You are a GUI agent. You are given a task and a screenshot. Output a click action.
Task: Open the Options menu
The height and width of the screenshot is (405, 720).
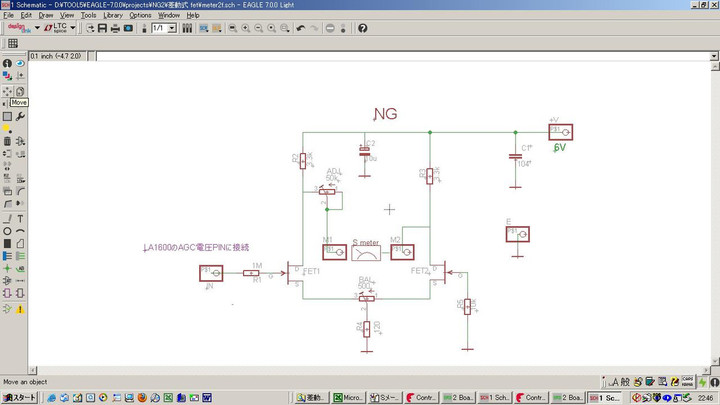(140, 15)
